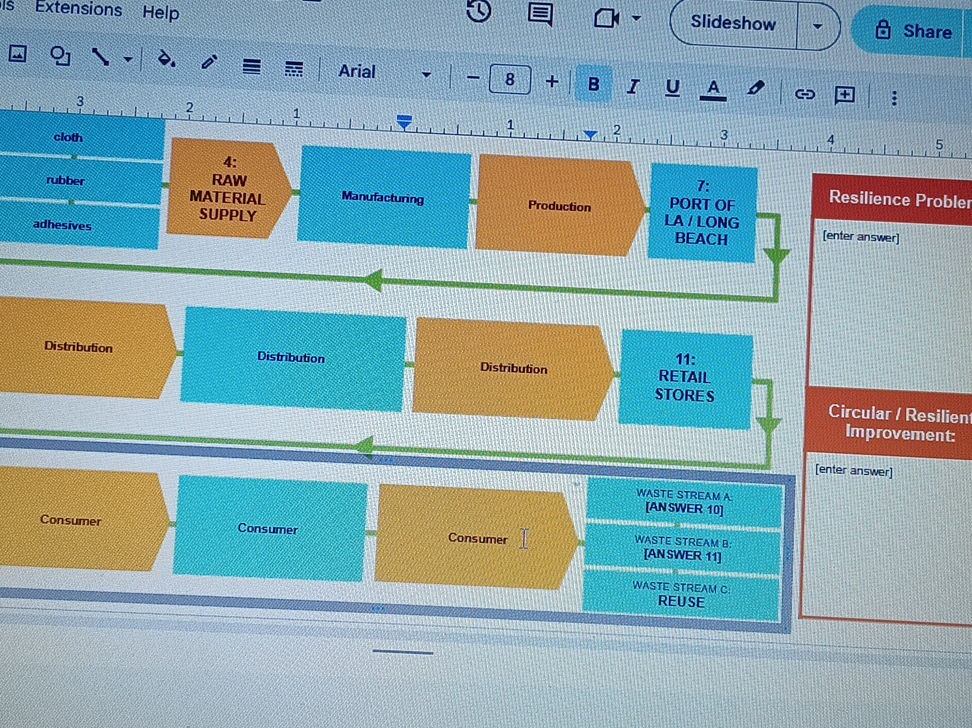This screenshot has height=728, width=972.
Task: Select the Text box tool
Action: (60, 57)
